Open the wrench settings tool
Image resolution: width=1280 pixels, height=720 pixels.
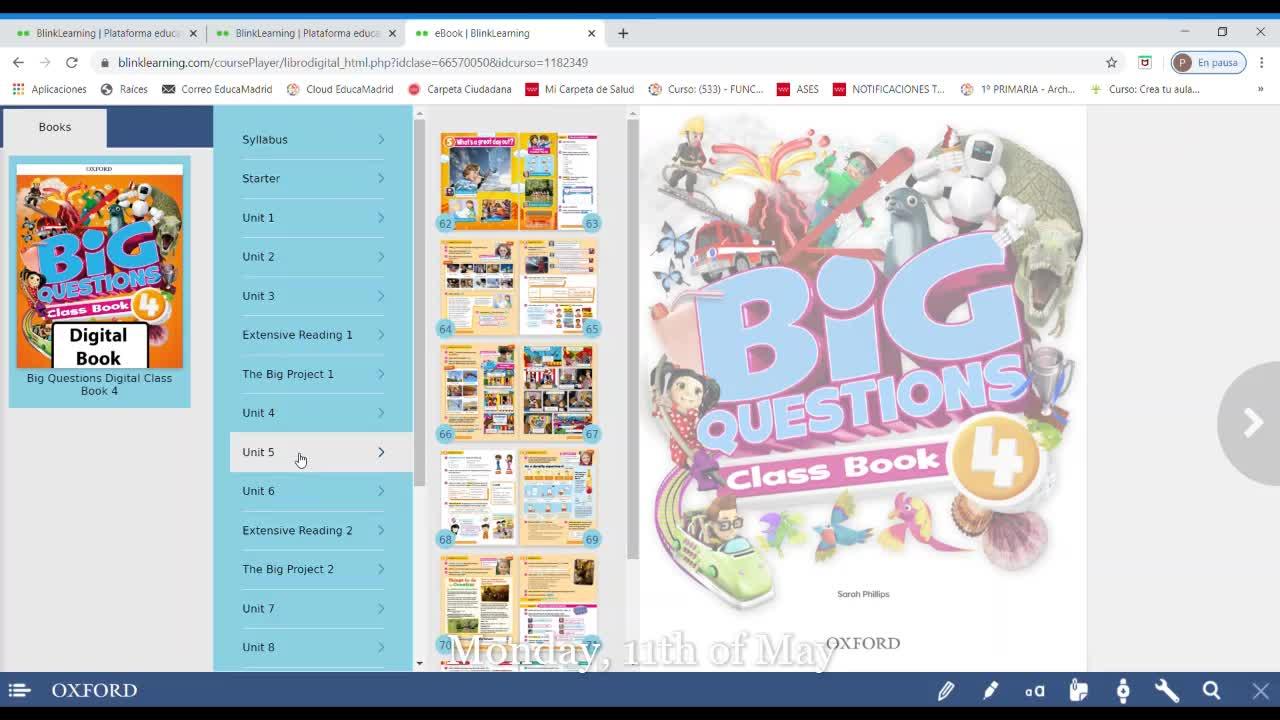tap(1167, 690)
